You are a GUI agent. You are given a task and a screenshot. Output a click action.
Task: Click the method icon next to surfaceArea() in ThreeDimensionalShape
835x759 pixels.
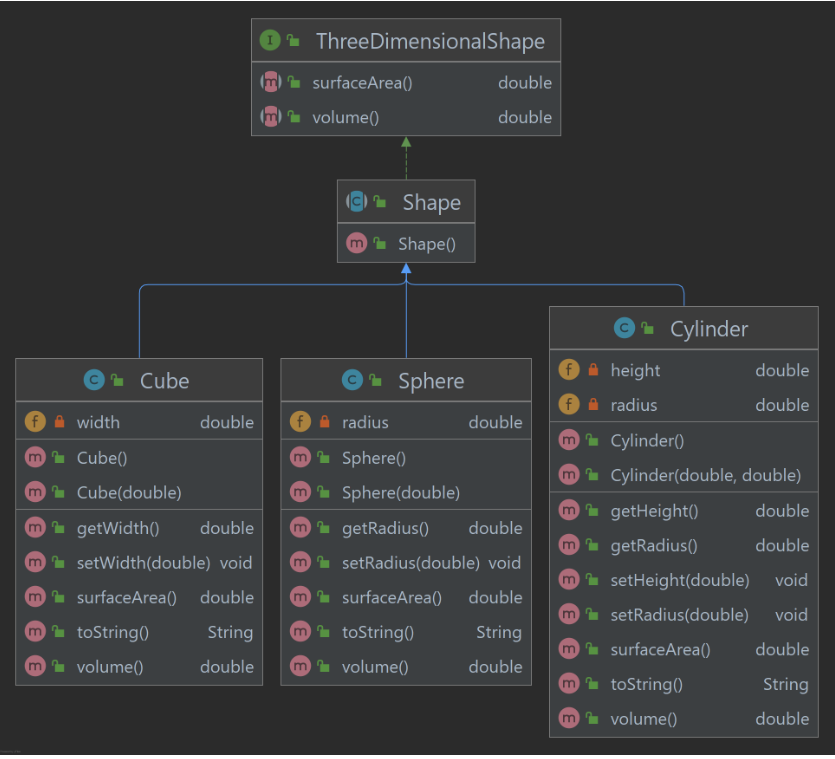pos(270,82)
